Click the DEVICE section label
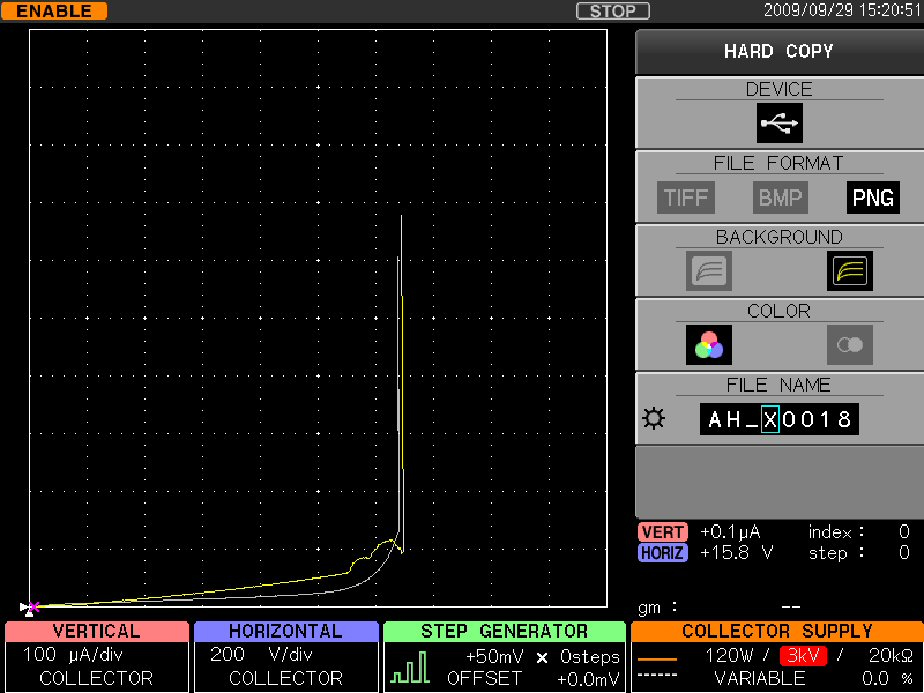924x693 pixels. (779, 90)
